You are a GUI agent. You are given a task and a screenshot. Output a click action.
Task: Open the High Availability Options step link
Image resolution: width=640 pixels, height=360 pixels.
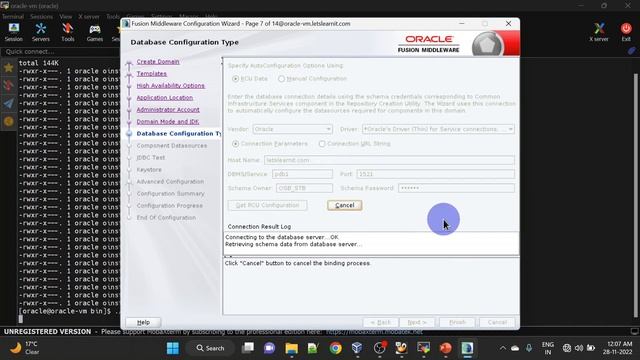point(171,86)
